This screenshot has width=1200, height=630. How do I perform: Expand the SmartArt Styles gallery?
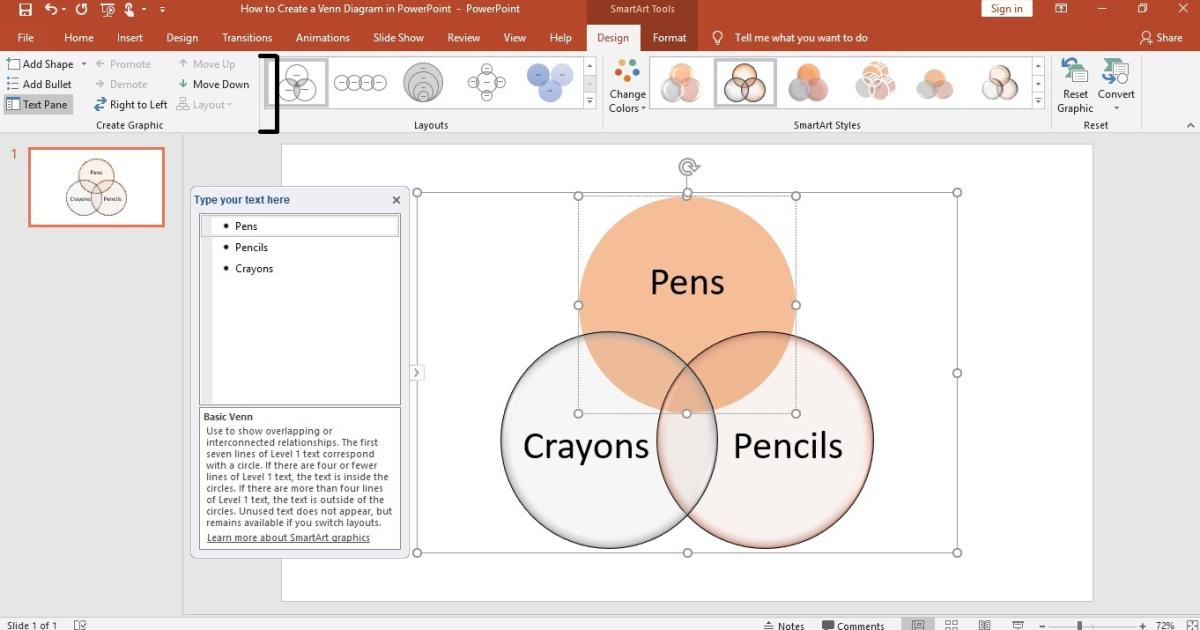point(1038,100)
